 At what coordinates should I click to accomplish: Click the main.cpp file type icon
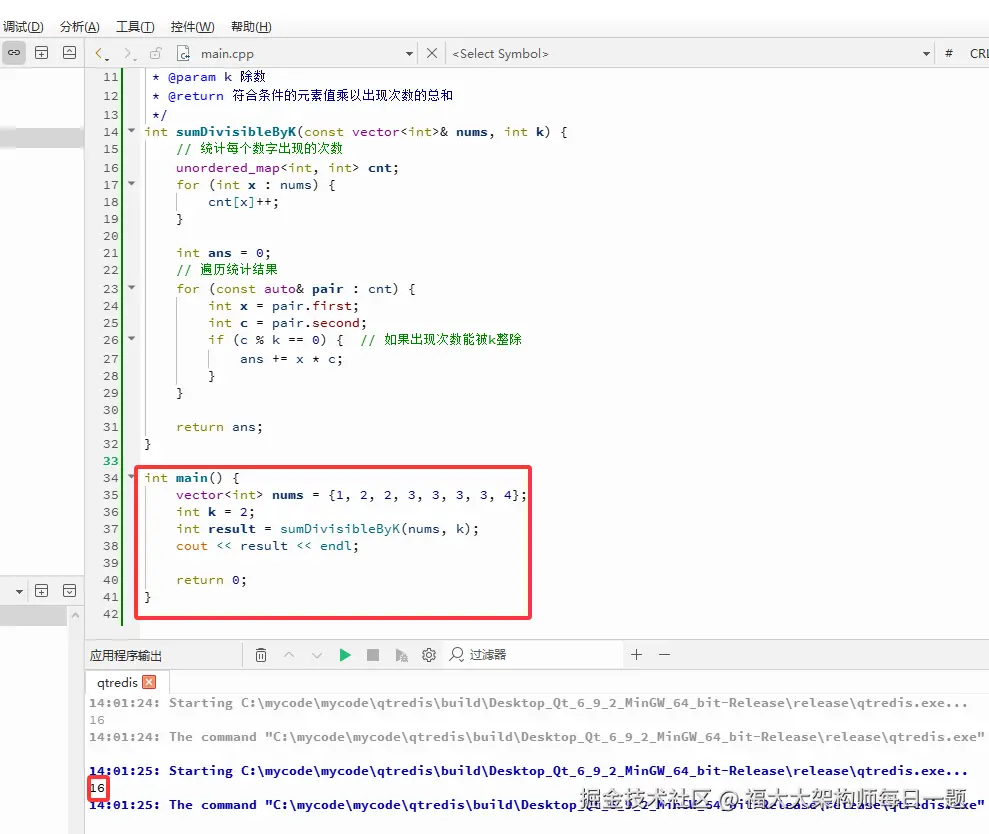coord(184,54)
